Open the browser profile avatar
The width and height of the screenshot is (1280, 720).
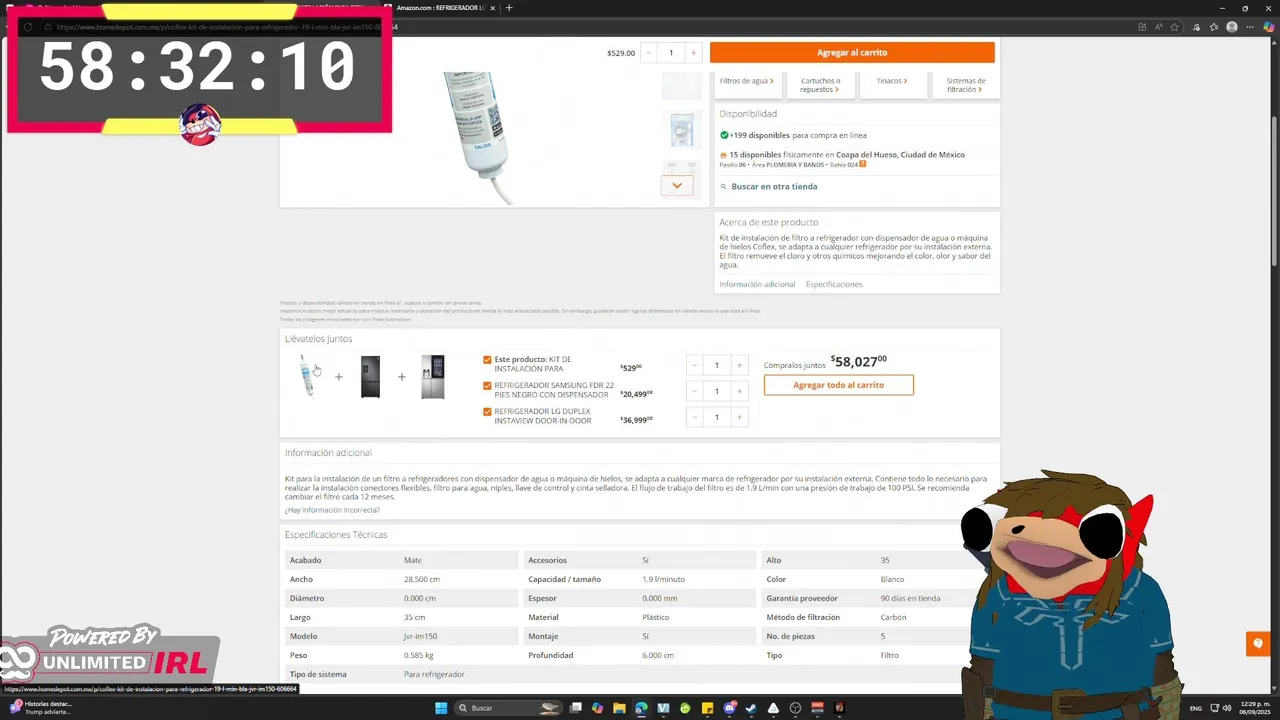(1232, 27)
